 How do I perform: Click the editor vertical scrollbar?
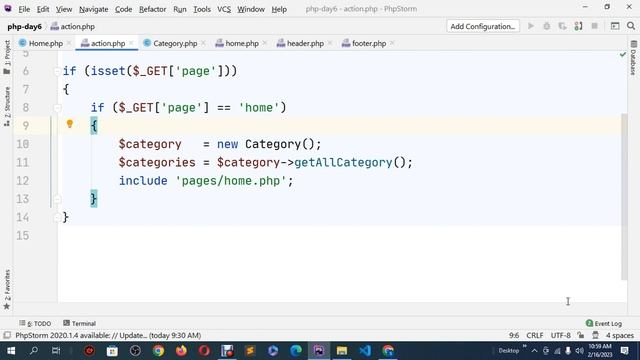pos(624,197)
